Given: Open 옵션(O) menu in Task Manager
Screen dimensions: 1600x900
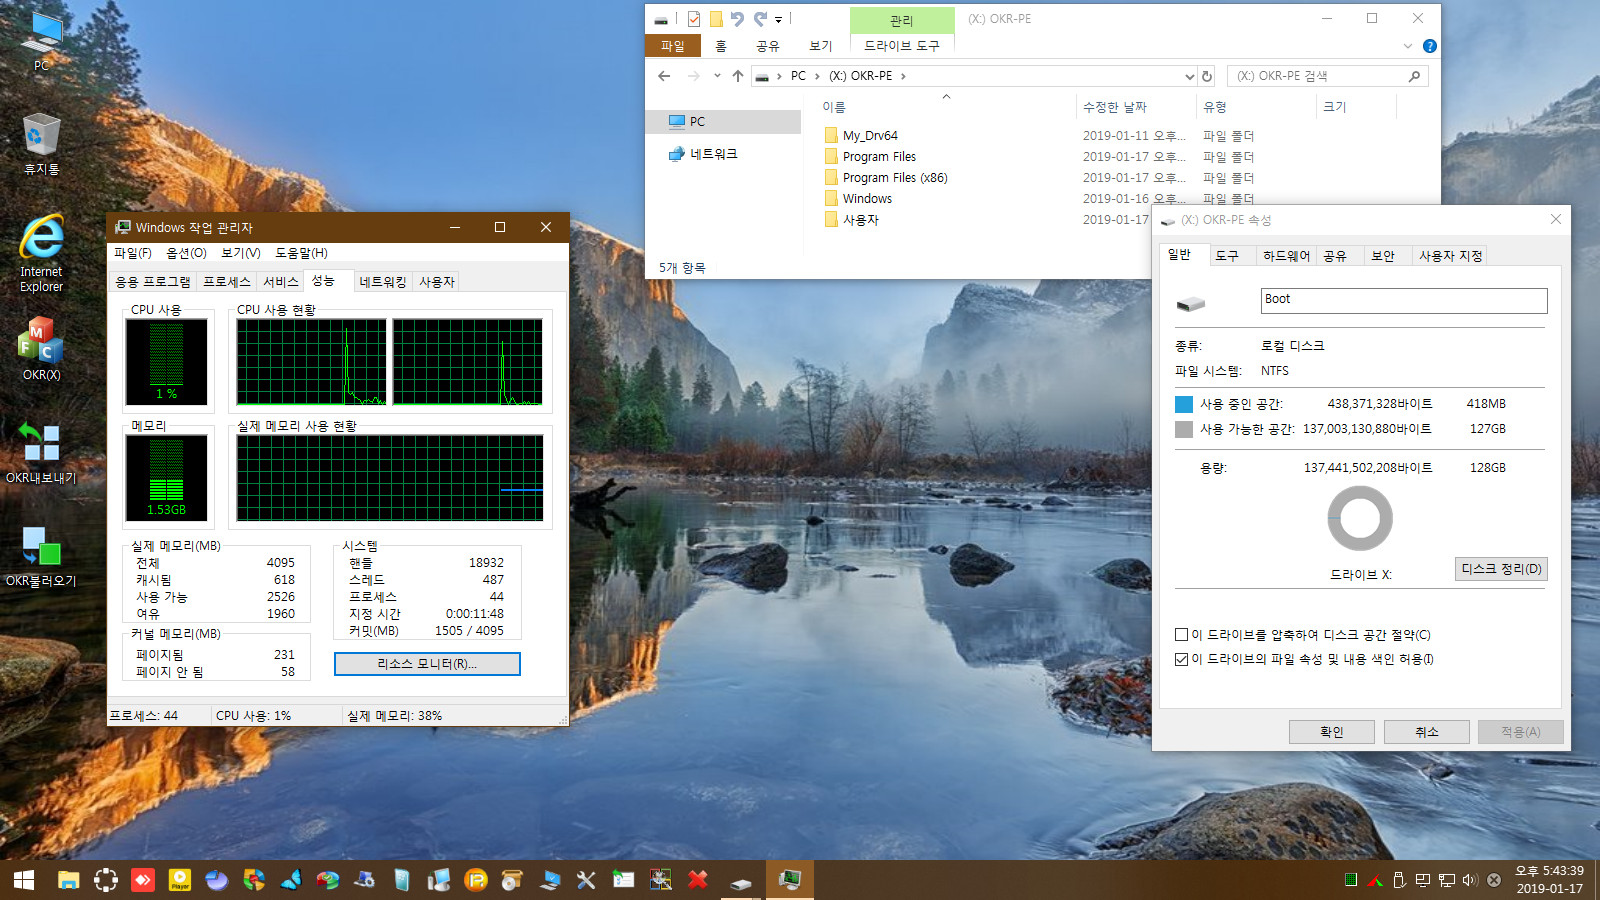Looking at the screenshot, I should click(187, 253).
